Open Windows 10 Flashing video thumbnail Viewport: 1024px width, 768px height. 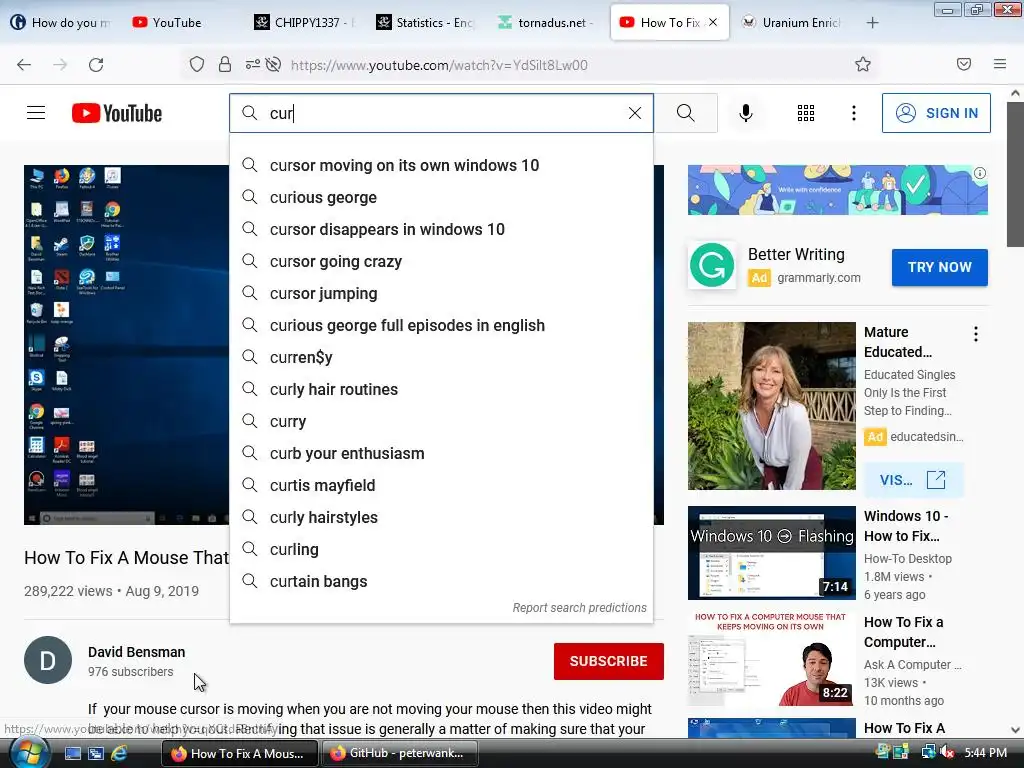pyautogui.click(x=772, y=552)
